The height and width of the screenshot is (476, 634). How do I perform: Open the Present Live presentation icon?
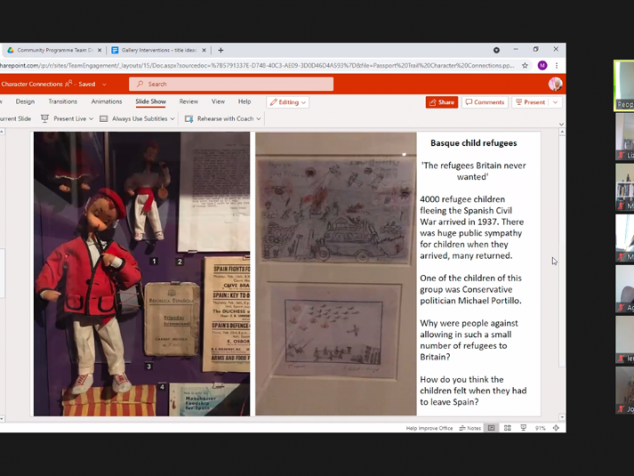click(44, 118)
